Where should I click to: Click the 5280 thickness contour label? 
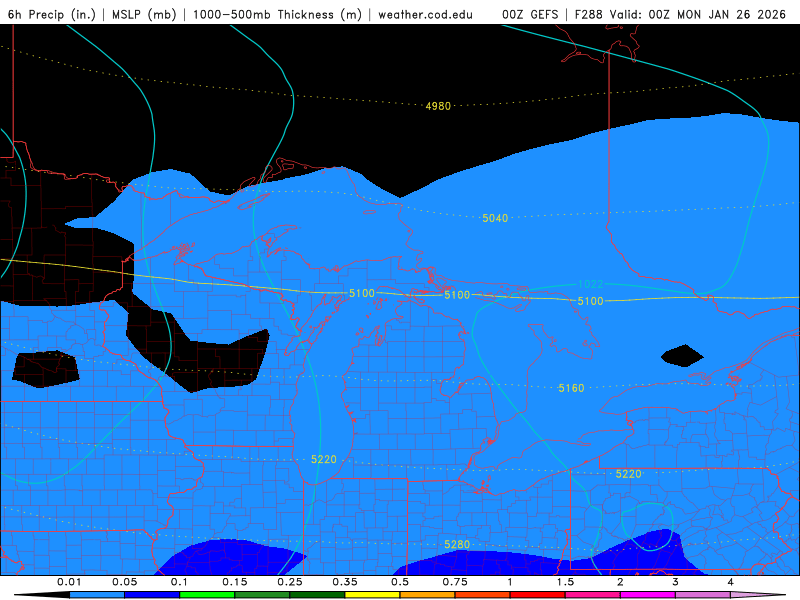point(457,544)
